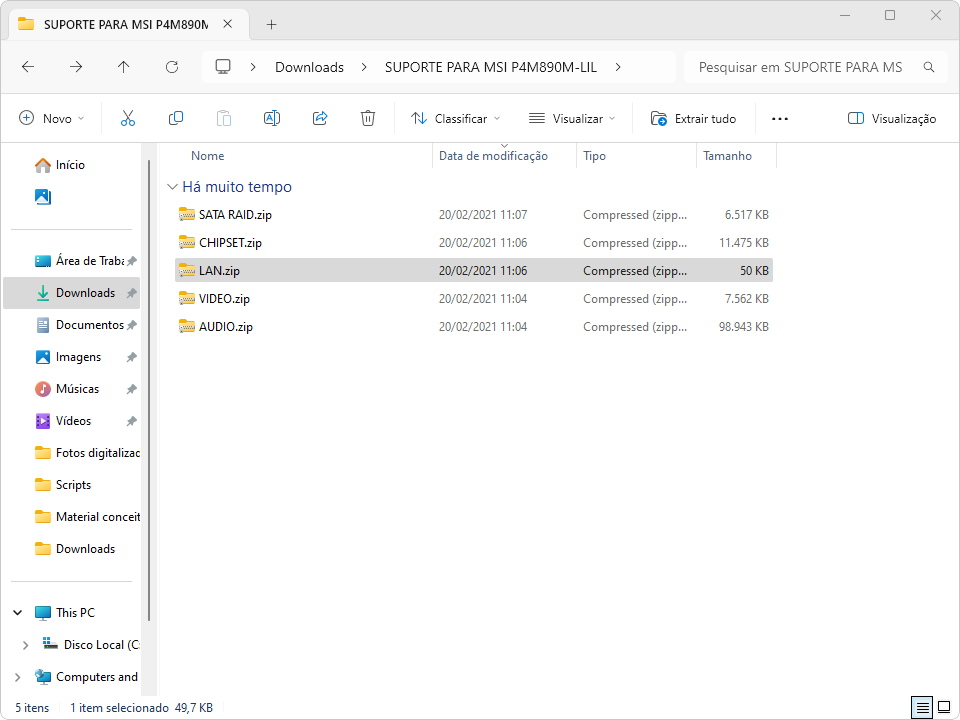Select VIDEO.zip file
The height and width of the screenshot is (720, 960).
coord(224,299)
